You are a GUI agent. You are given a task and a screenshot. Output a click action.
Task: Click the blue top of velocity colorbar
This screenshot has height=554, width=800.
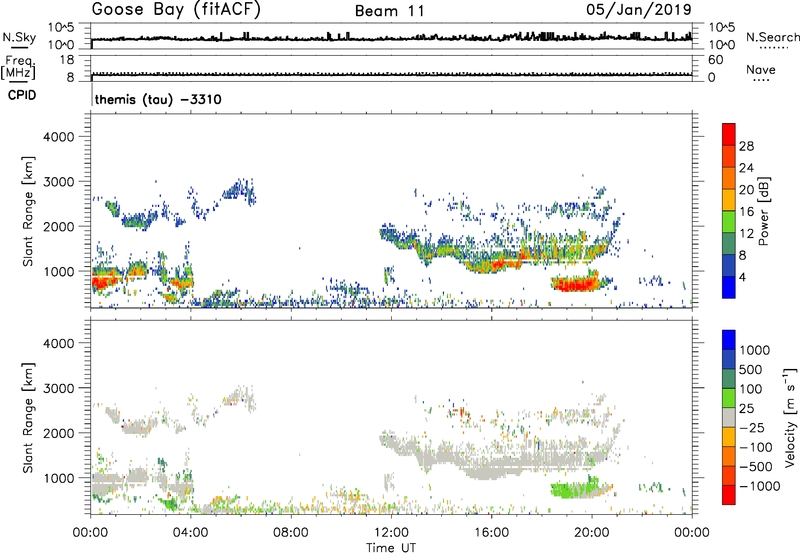tap(729, 340)
